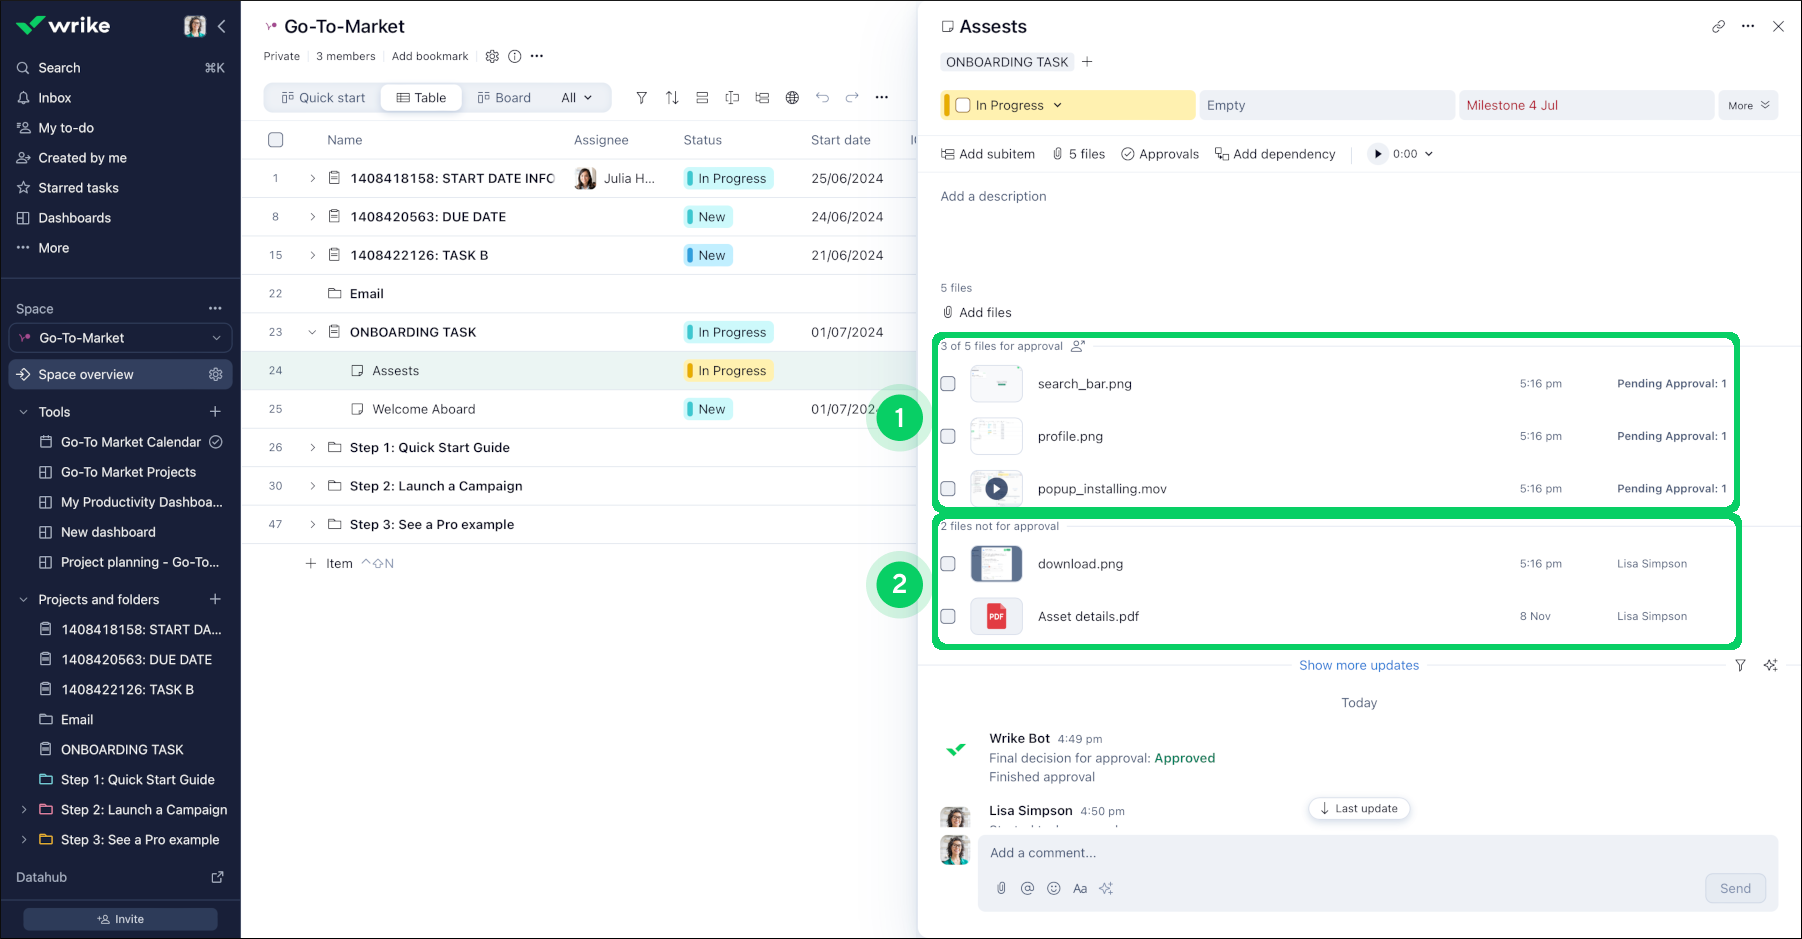Screen dimensions: 1802x939
Task: Click the plus icon next to Tools
Action: click(215, 412)
